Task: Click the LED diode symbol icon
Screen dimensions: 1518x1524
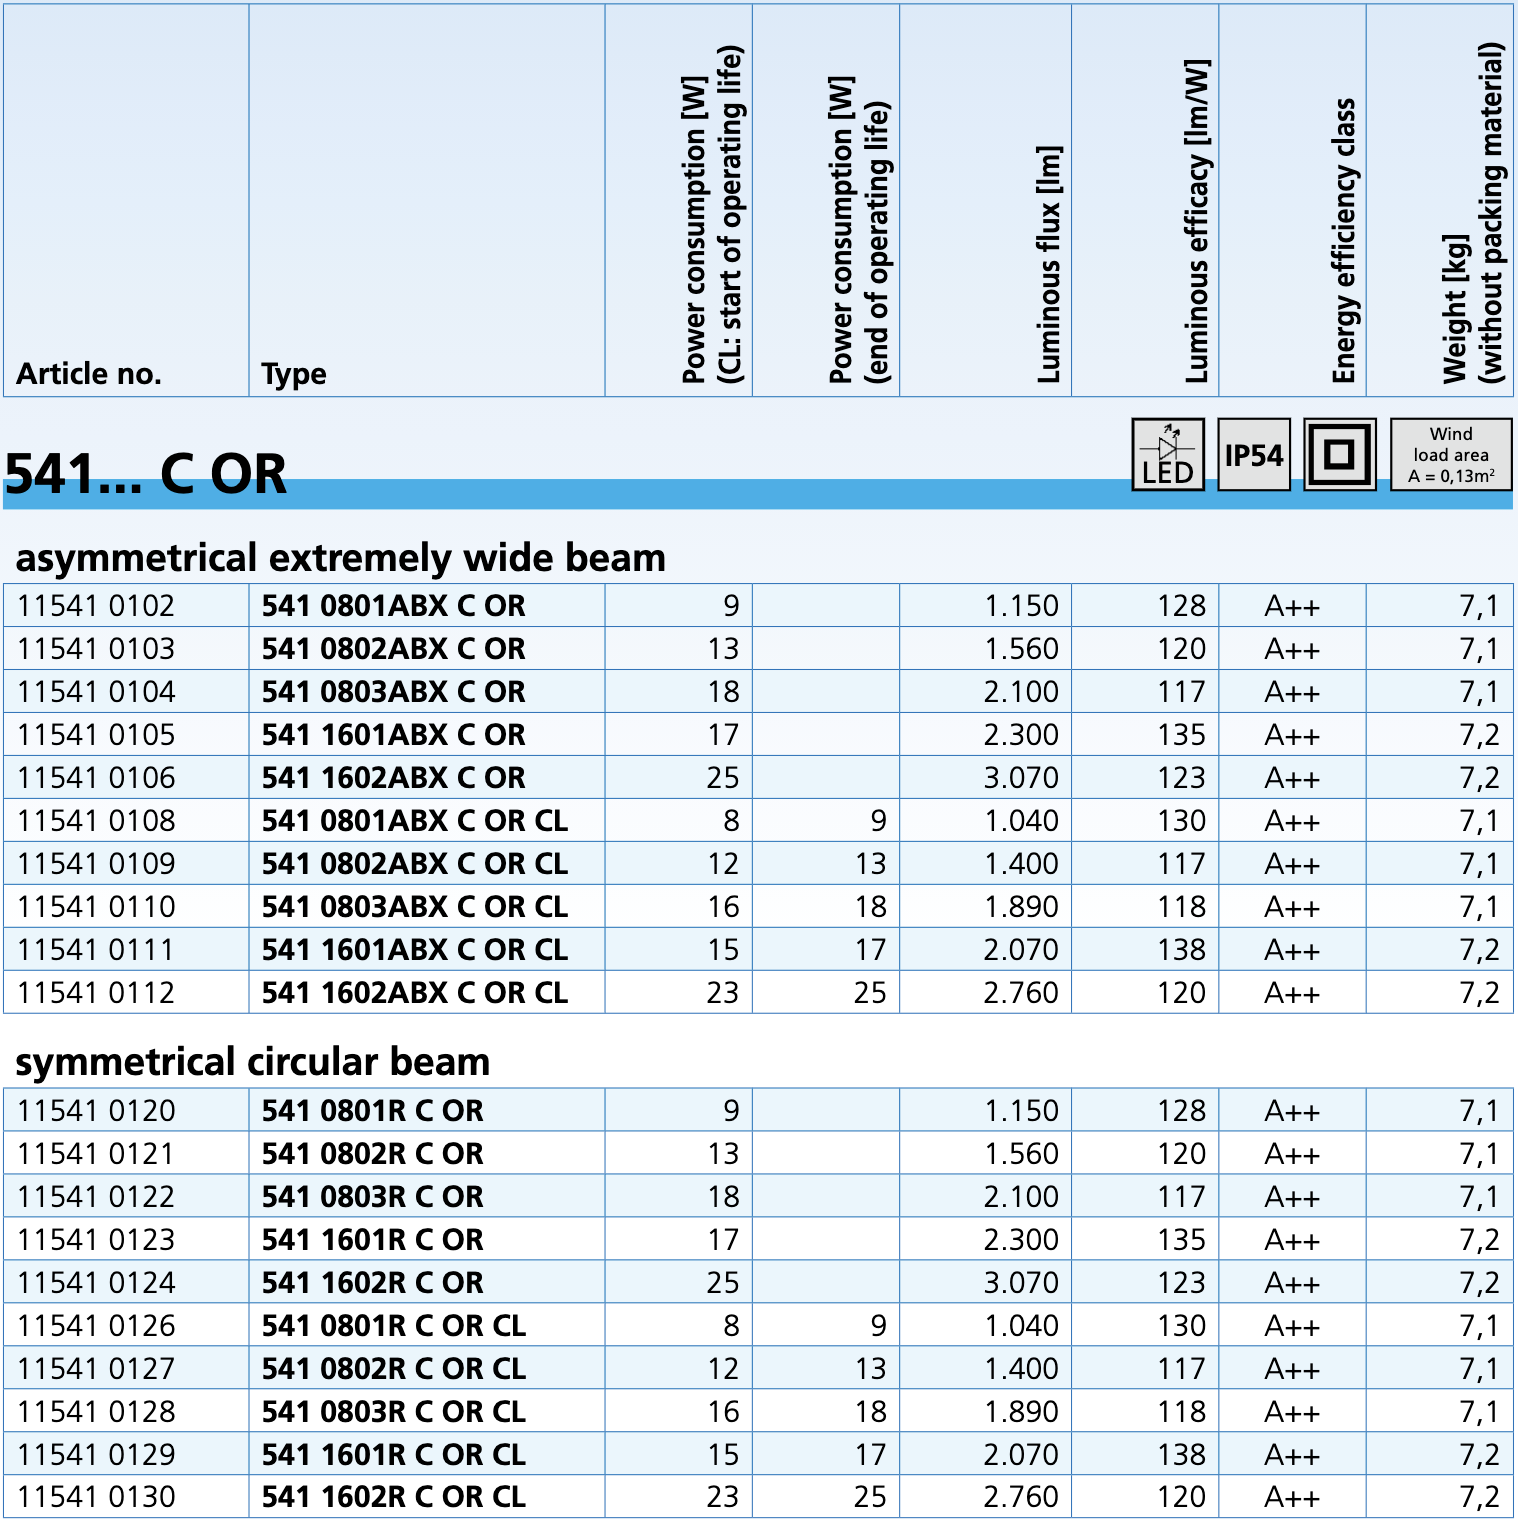Action: (1167, 455)
